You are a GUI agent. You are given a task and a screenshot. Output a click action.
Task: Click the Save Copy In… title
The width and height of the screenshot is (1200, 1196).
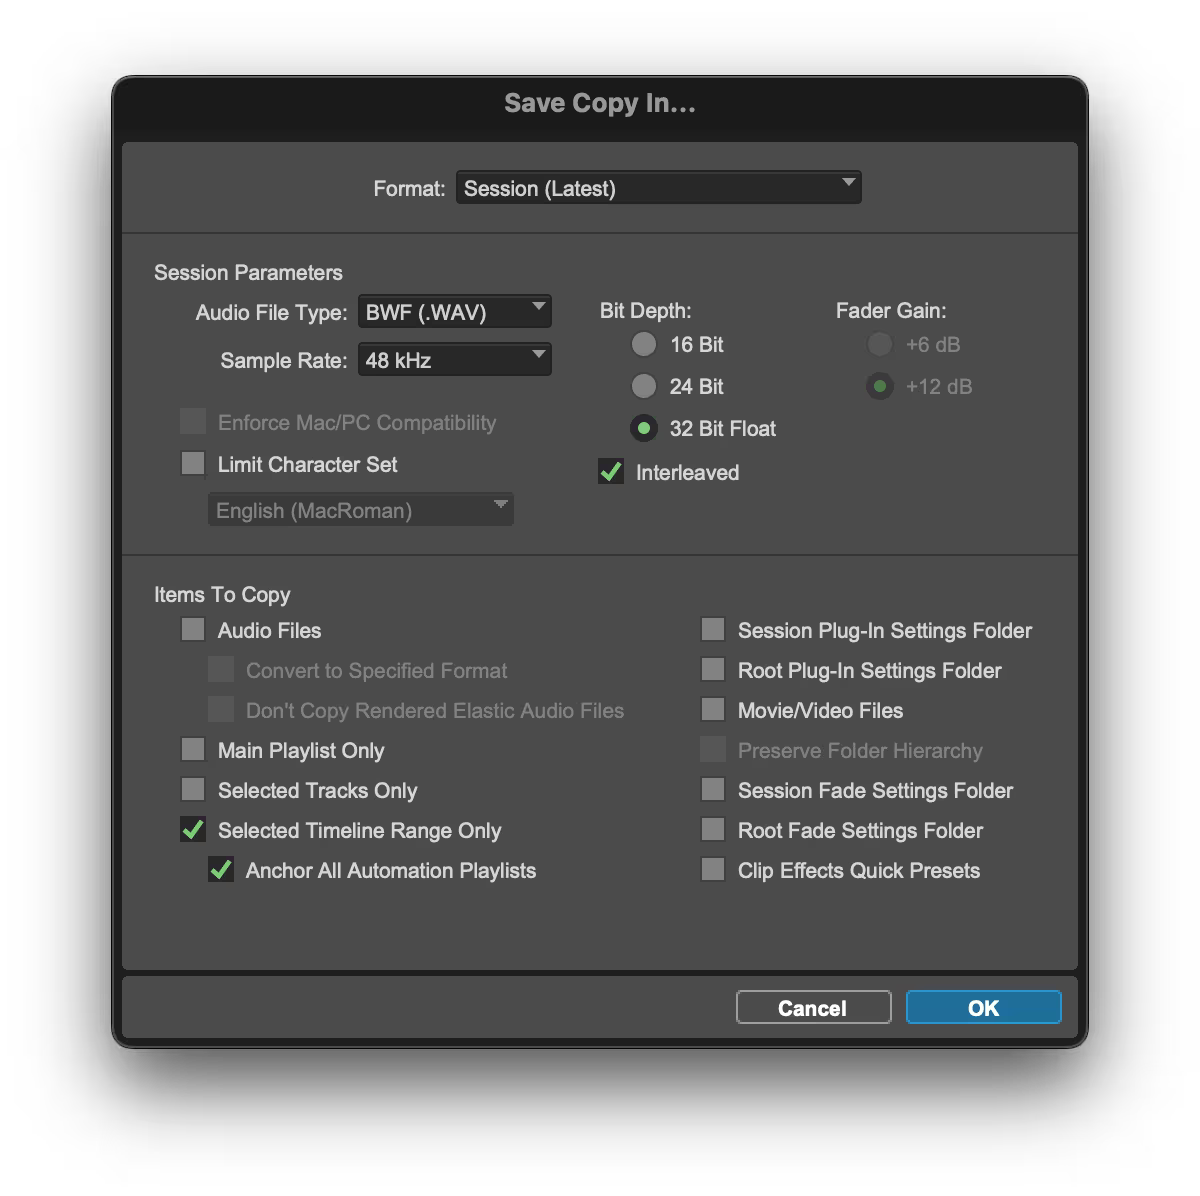click(x=600, y=103)
